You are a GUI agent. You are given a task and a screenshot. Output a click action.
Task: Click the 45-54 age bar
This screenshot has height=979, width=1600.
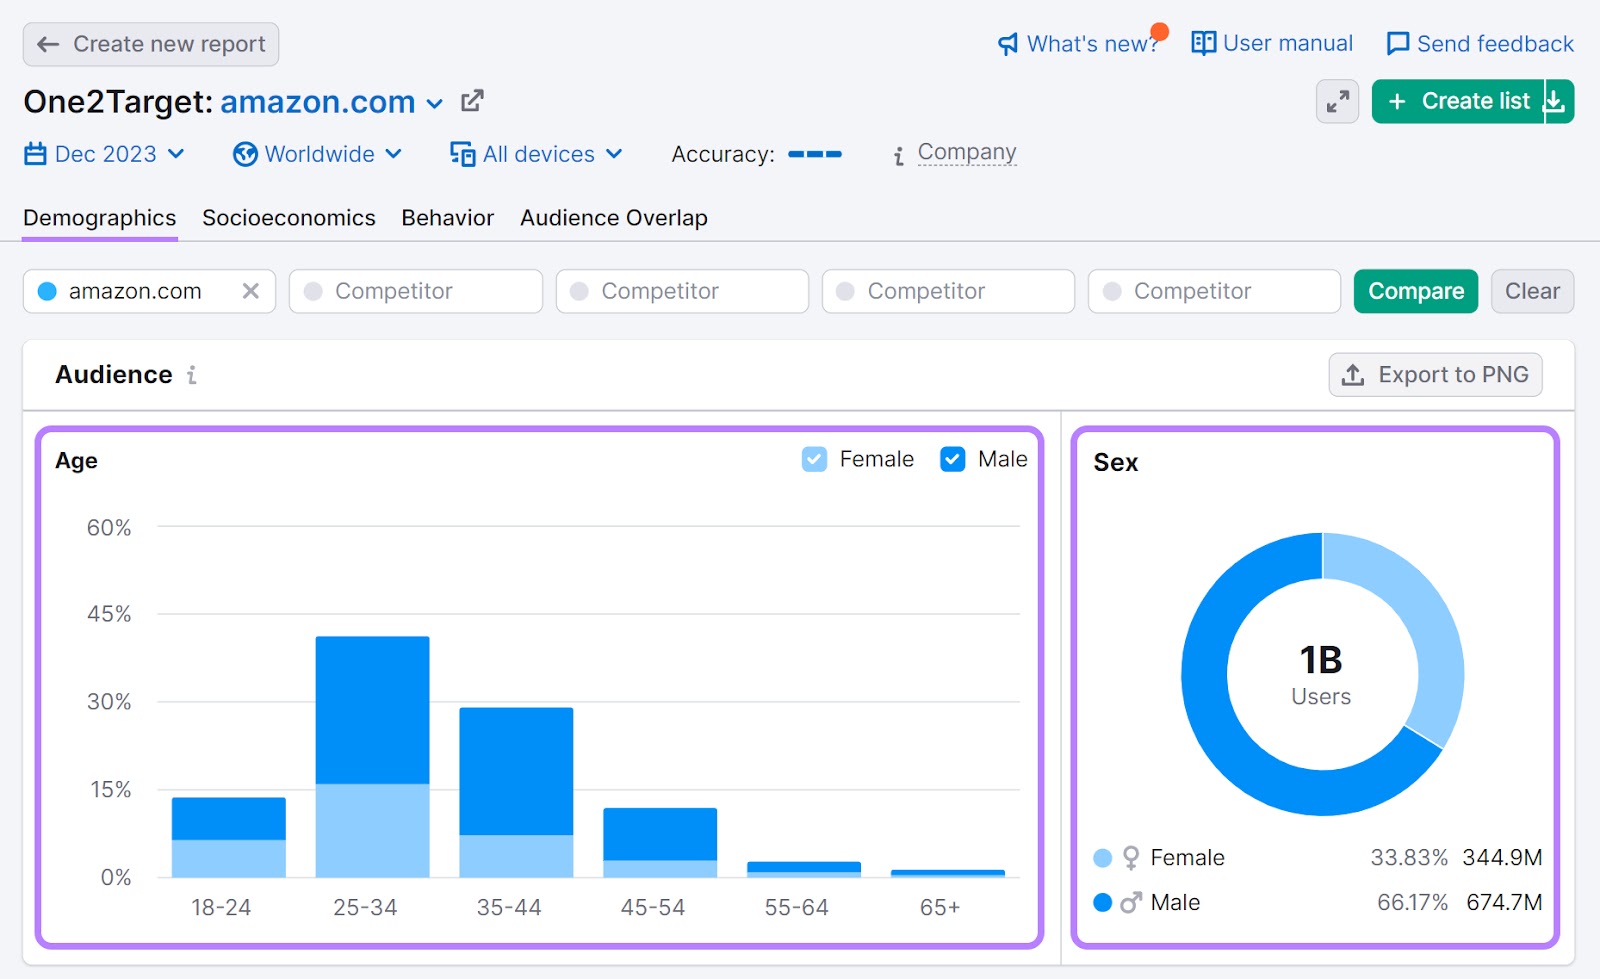click(660, 843)
